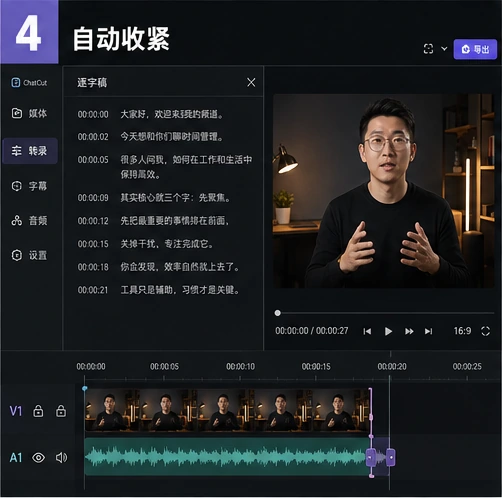Image resolution: width=502 pixels, height=498 pixels.
Task: Open the 字幕 sidebar tab
Action: pos(29,186)
